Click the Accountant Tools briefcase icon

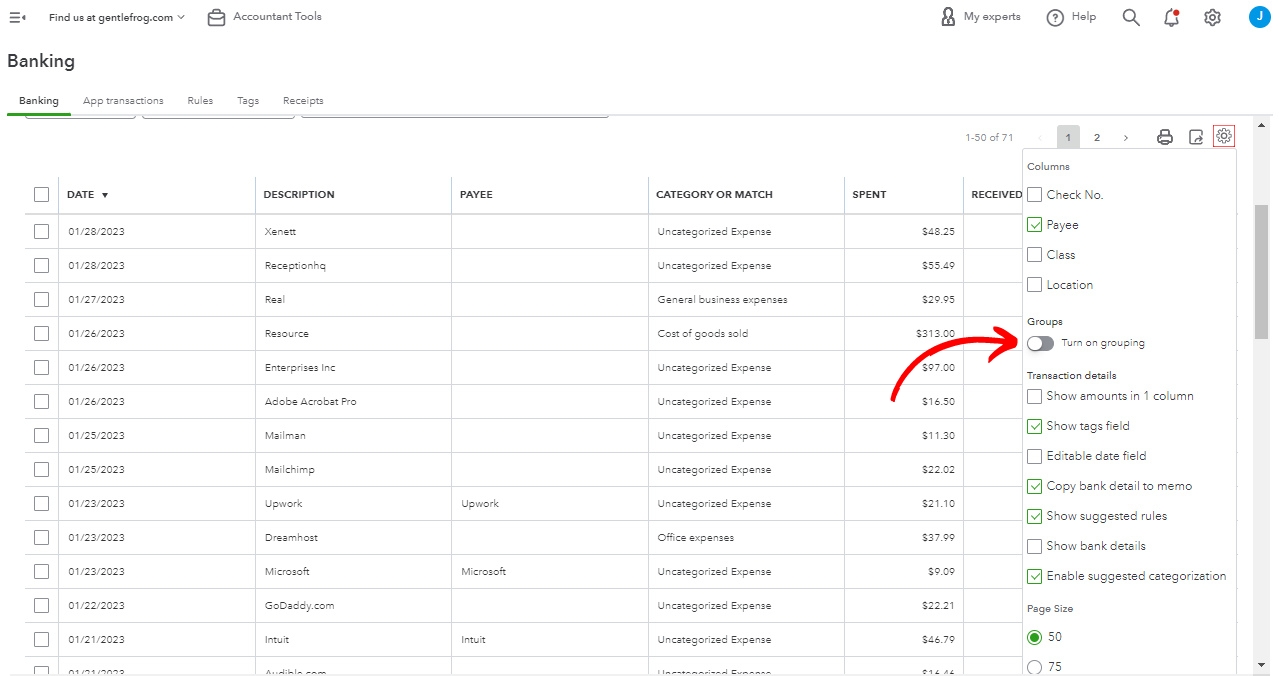[216, 17]
